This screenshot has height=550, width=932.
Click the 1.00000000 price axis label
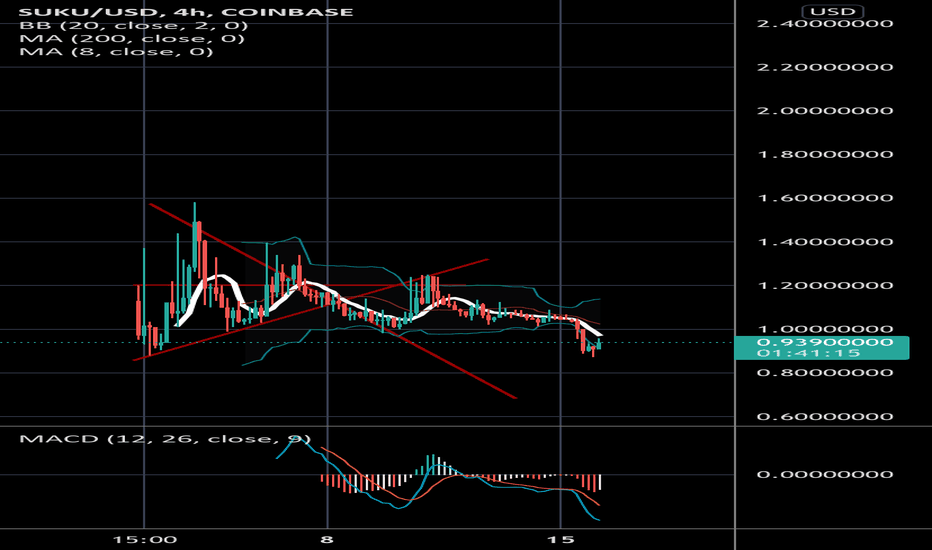point(825,329)
